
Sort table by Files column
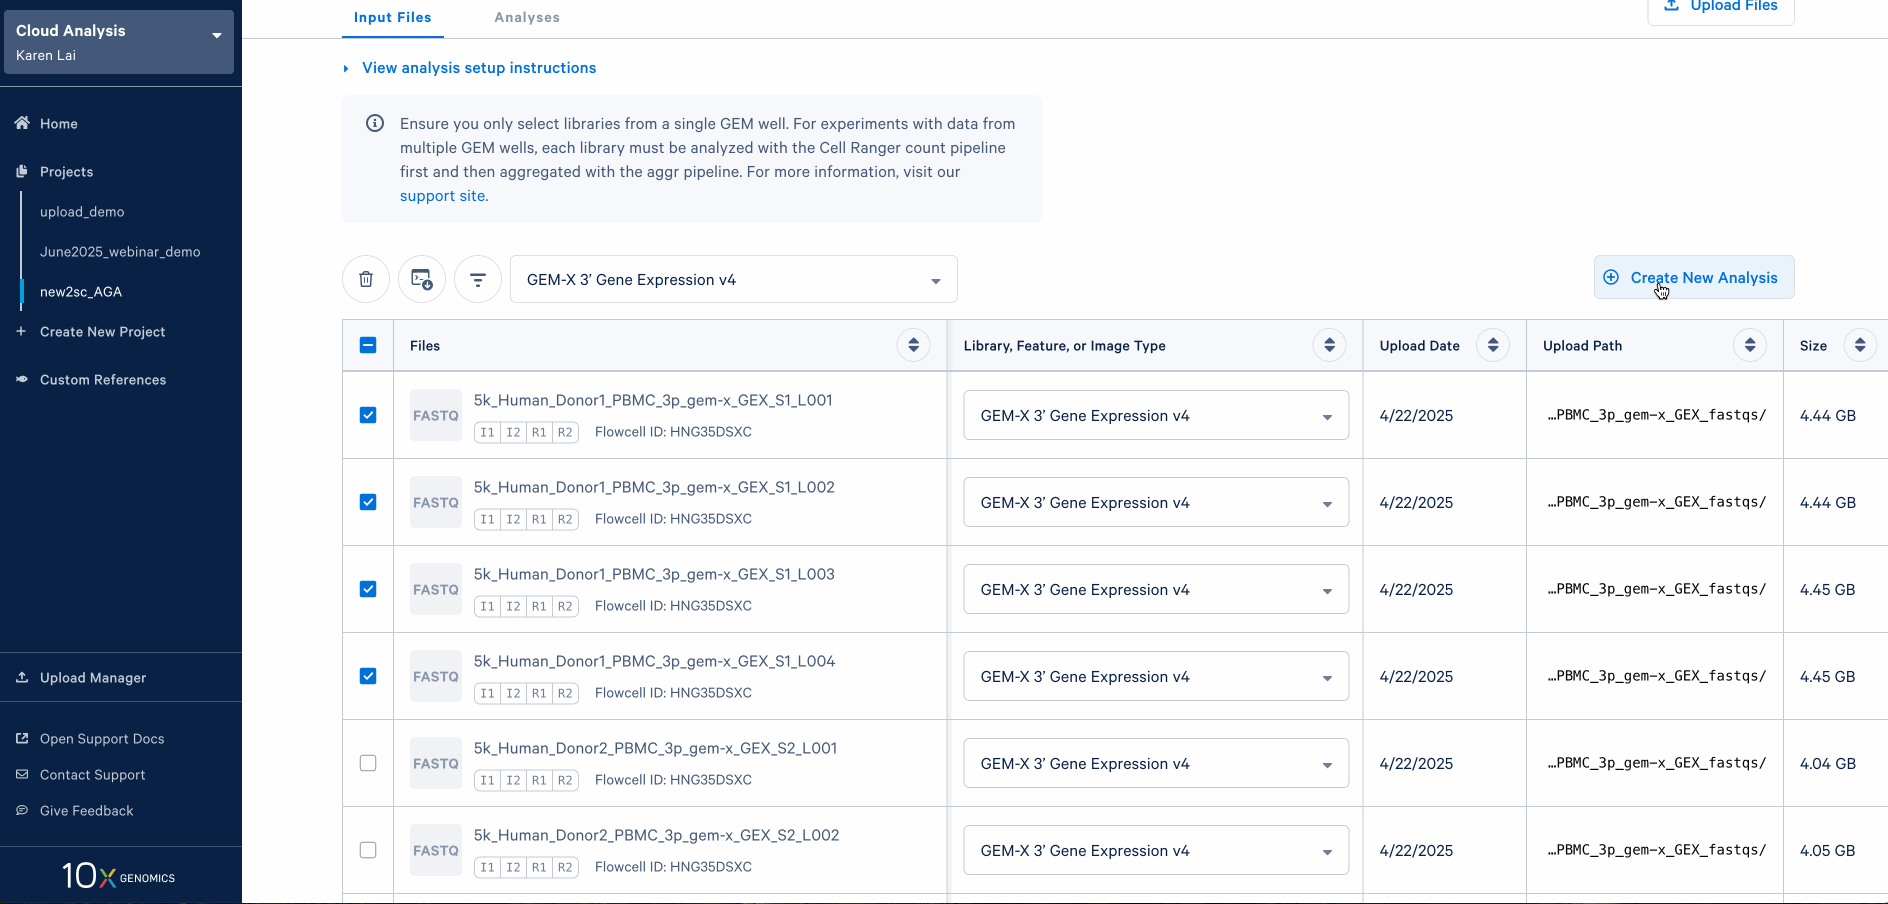913,345
